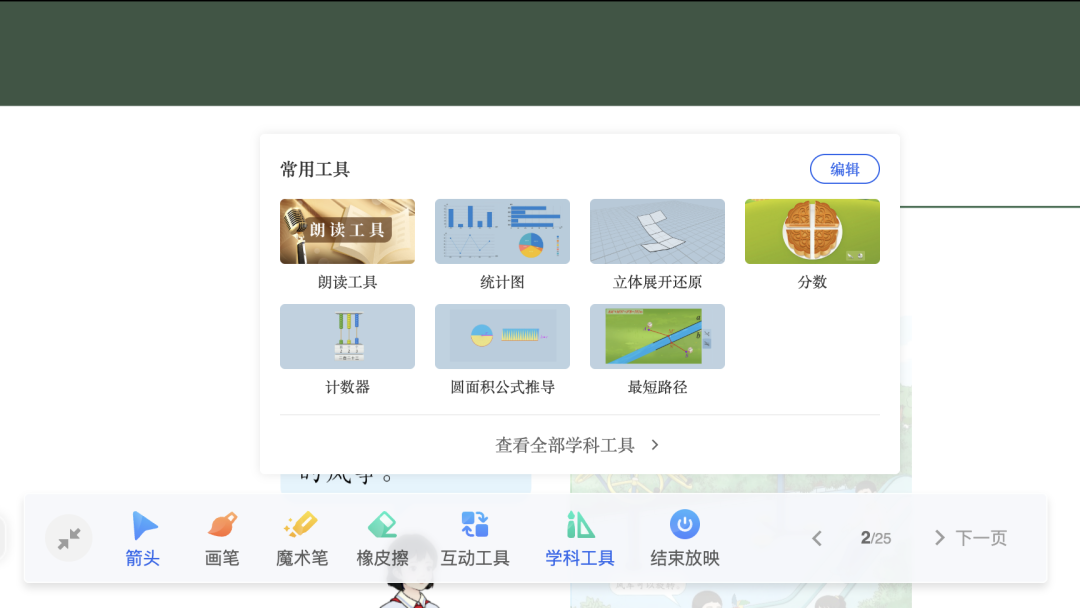
Task: Switch to the 橡皮擦 eraser tool
Action: 382,537
